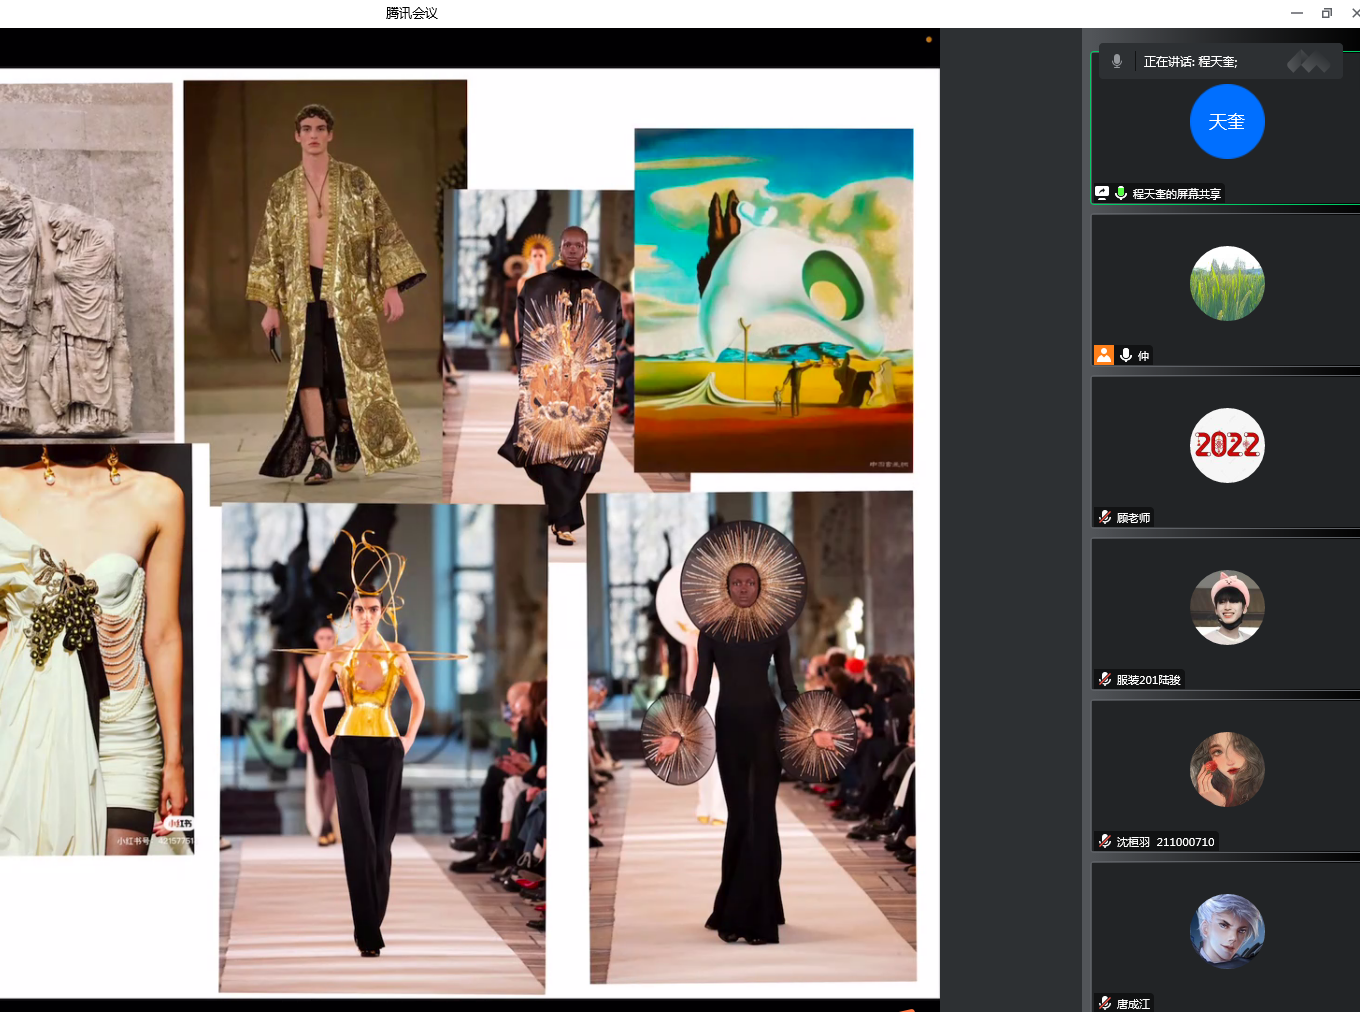The width and height of the screenshot is (1360, 1012).
Task: Select the pink hat avatar of 服装201陆骏
Action: coord(1227,608)
